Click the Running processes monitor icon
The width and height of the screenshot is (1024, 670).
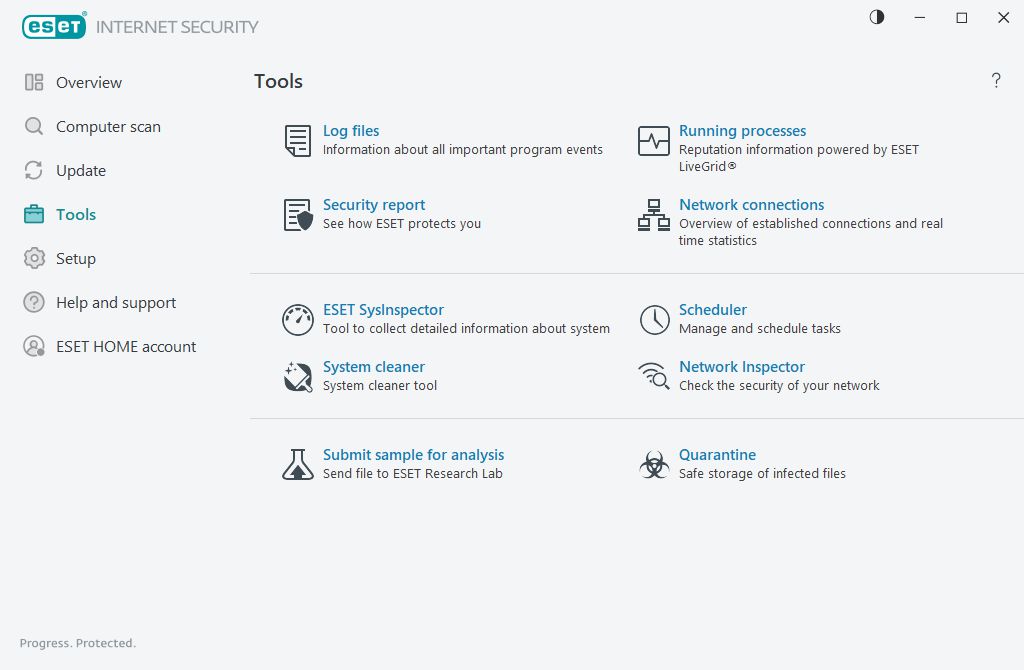click(654, 141)
